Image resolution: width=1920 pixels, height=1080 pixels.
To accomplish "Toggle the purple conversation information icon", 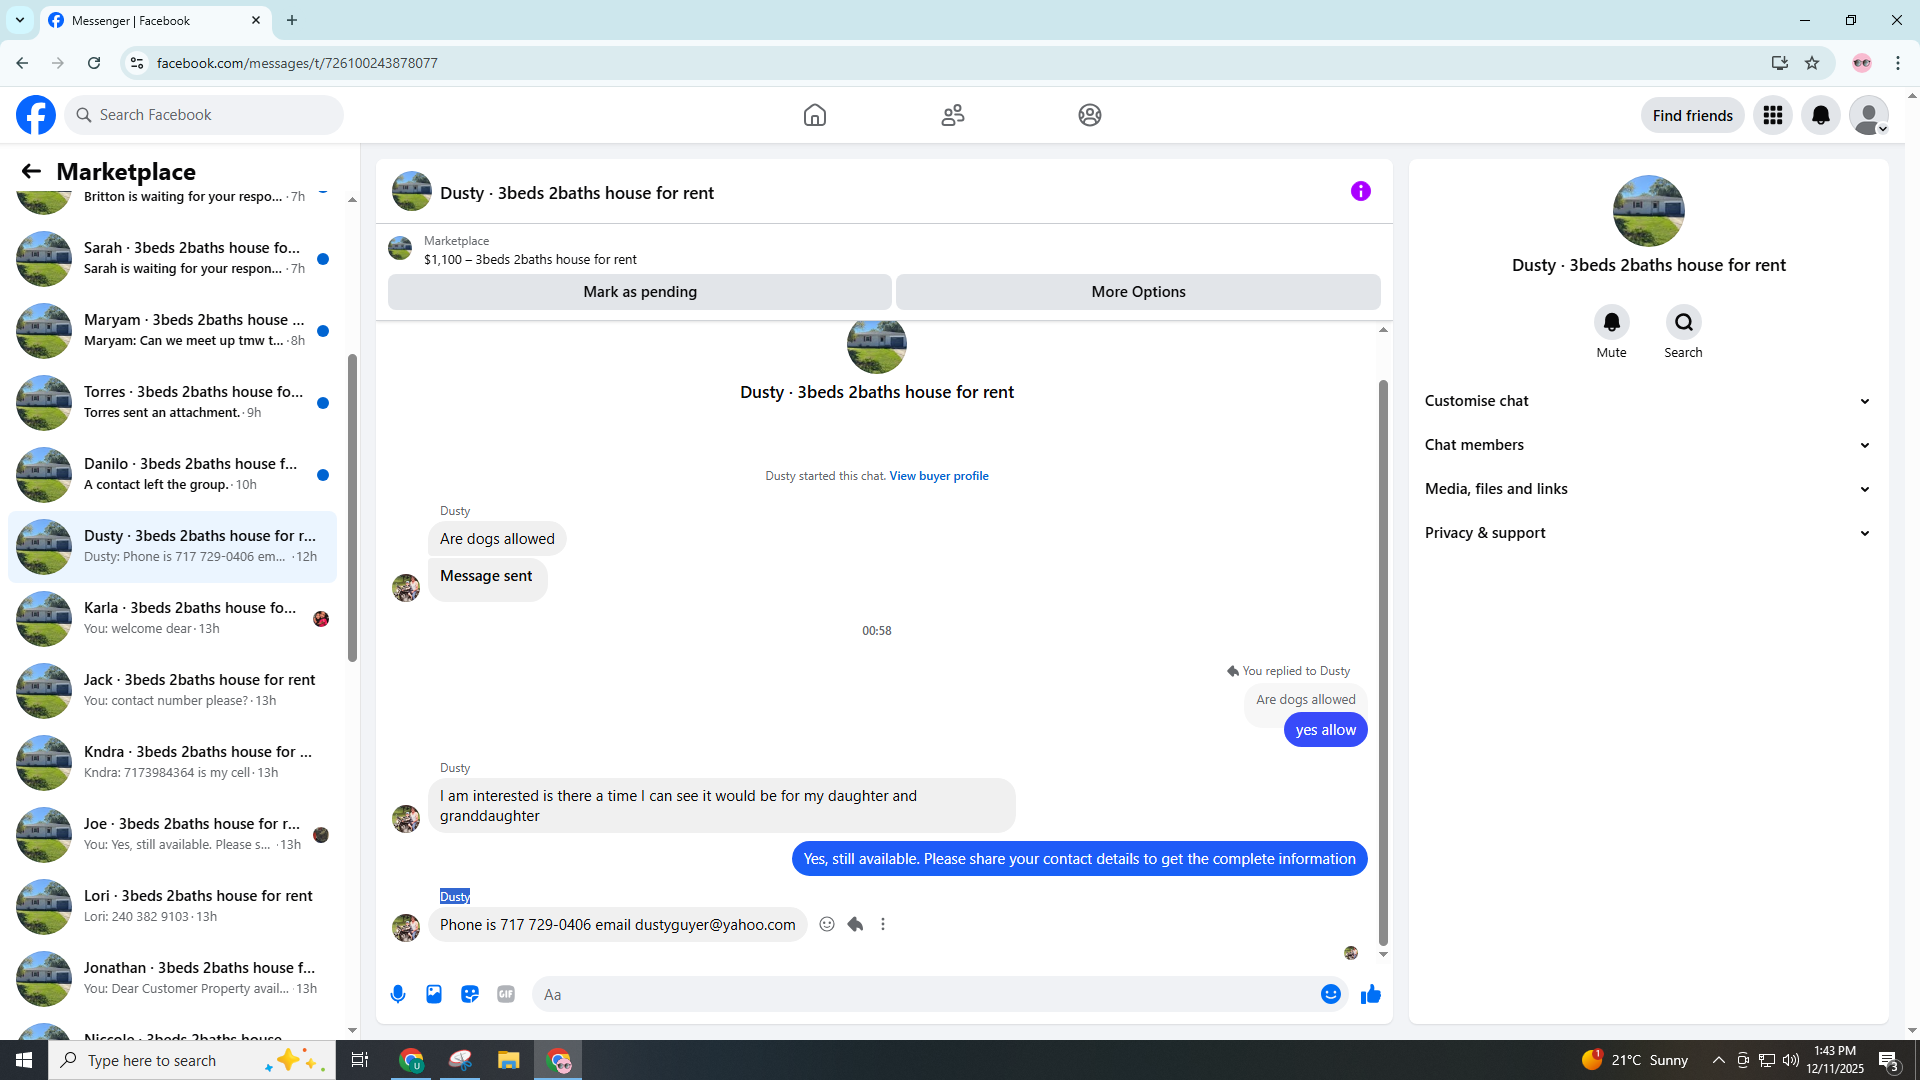I will tap(1360, 191).
